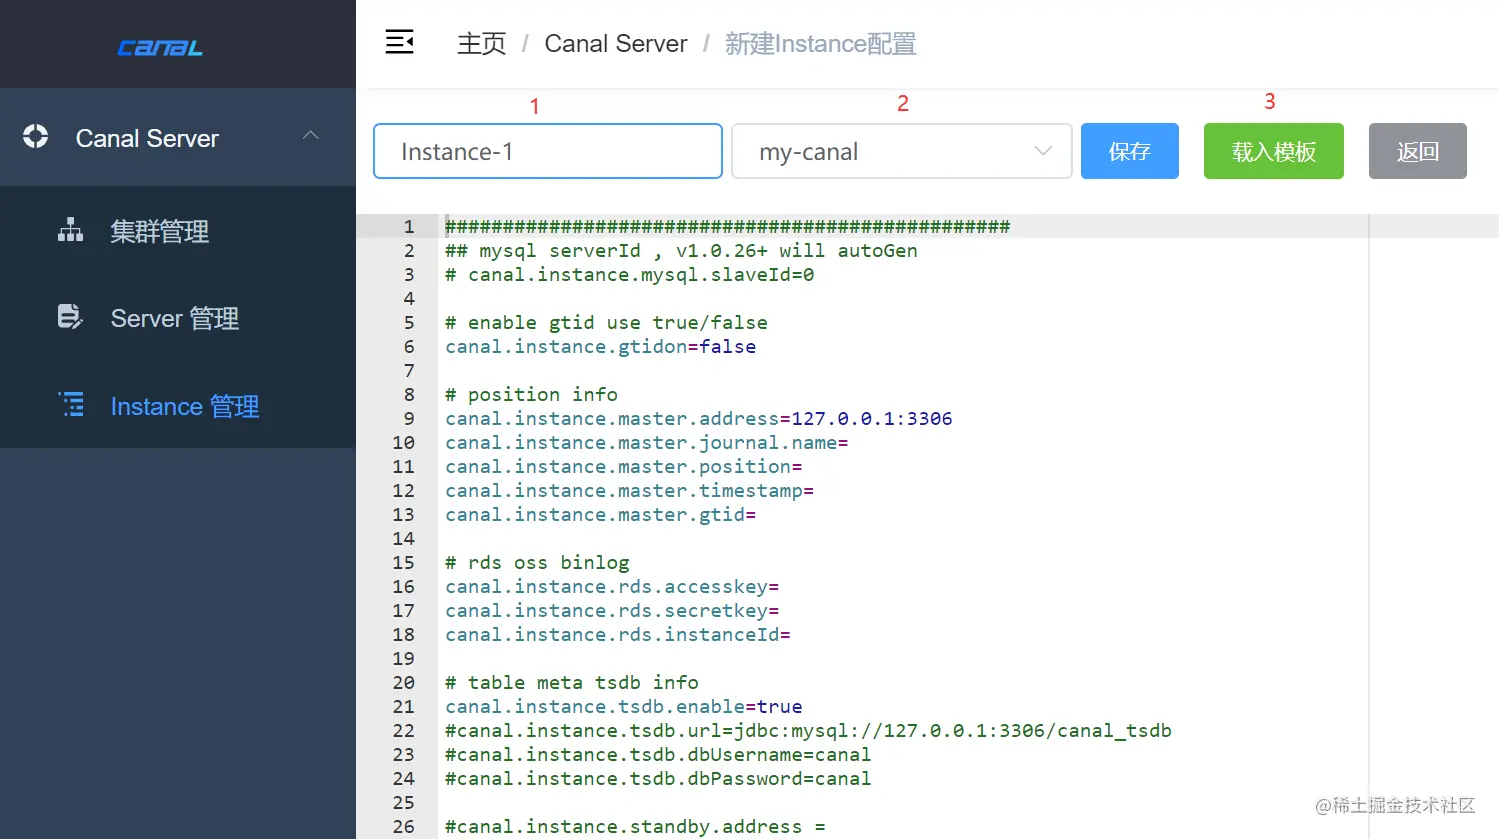
Task: Click the cluster management tree icon
Action: coord(70,230)
